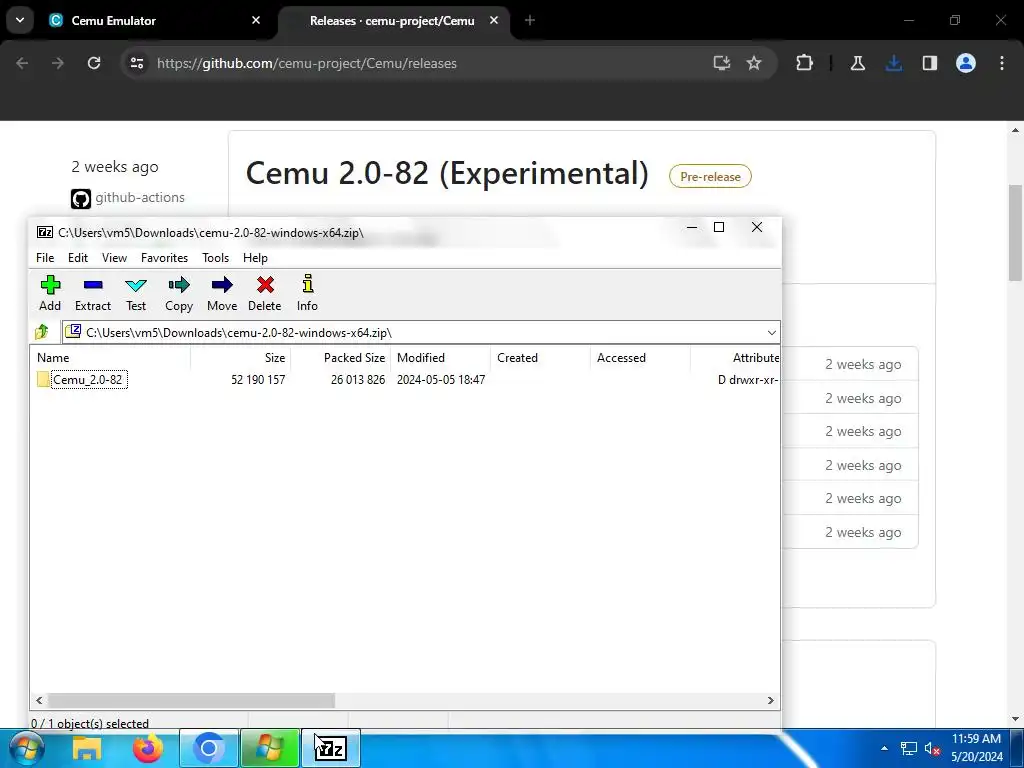
Task: Select the Copy tool in 7-Zip
Action: [179, 293]
